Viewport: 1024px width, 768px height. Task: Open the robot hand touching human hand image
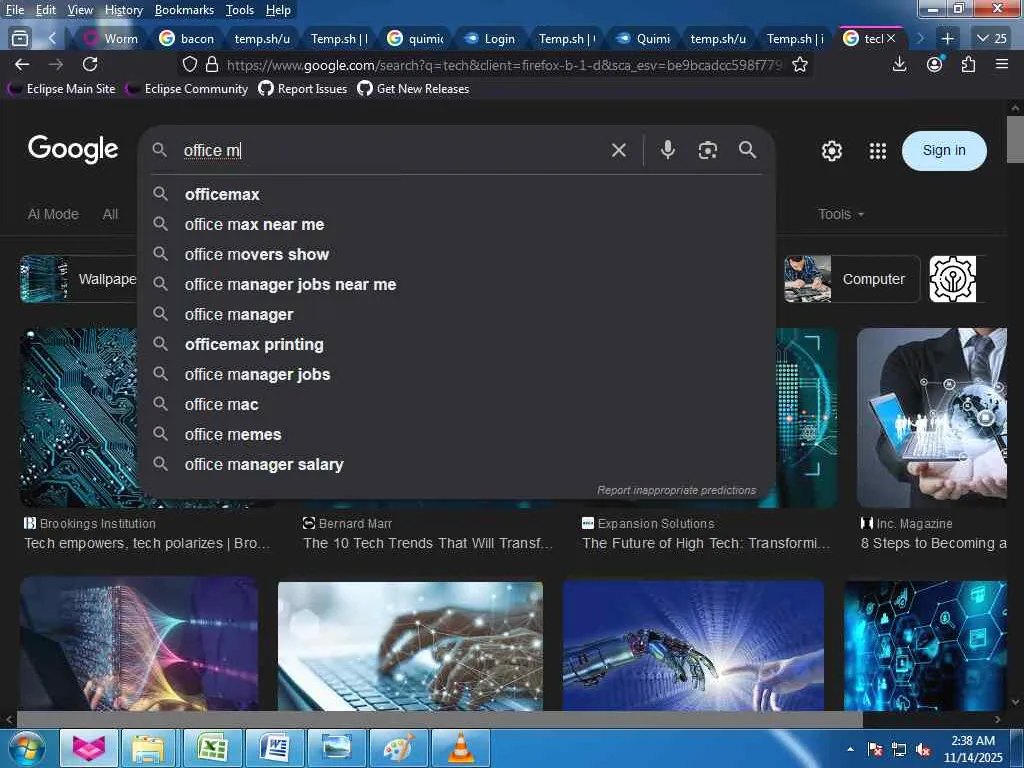point(693,645)
